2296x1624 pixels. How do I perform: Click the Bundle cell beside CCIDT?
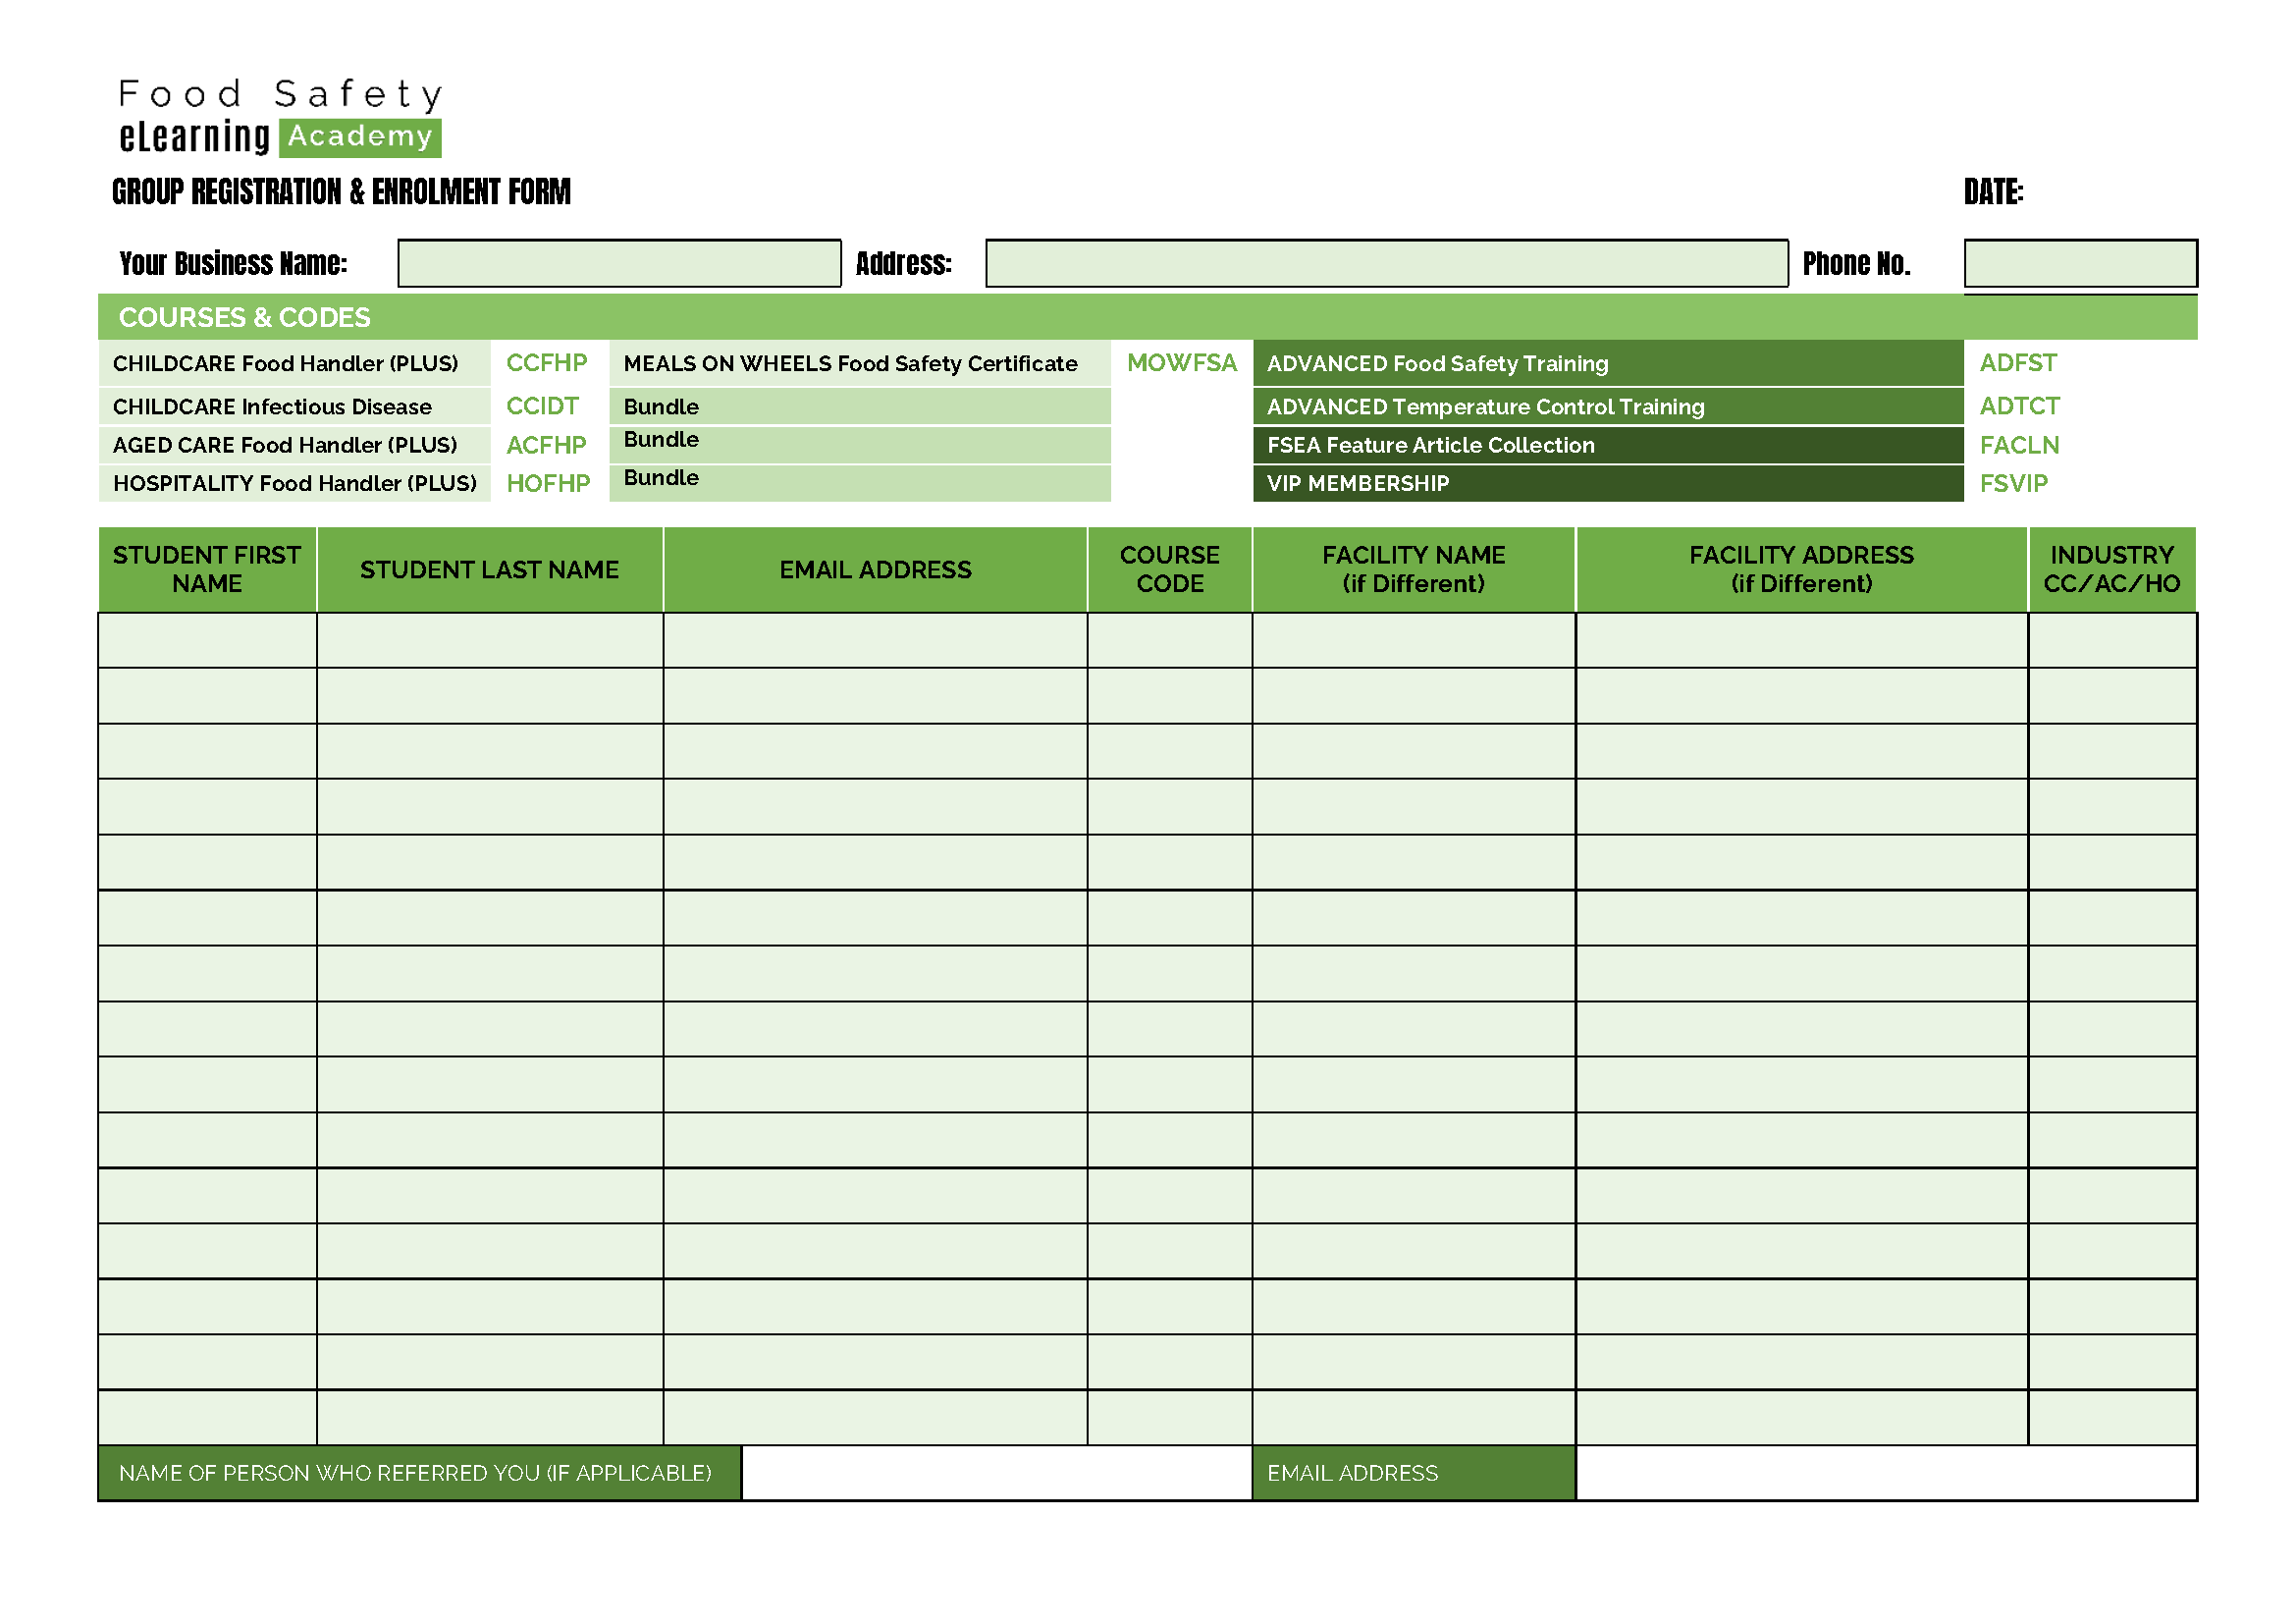859,406
